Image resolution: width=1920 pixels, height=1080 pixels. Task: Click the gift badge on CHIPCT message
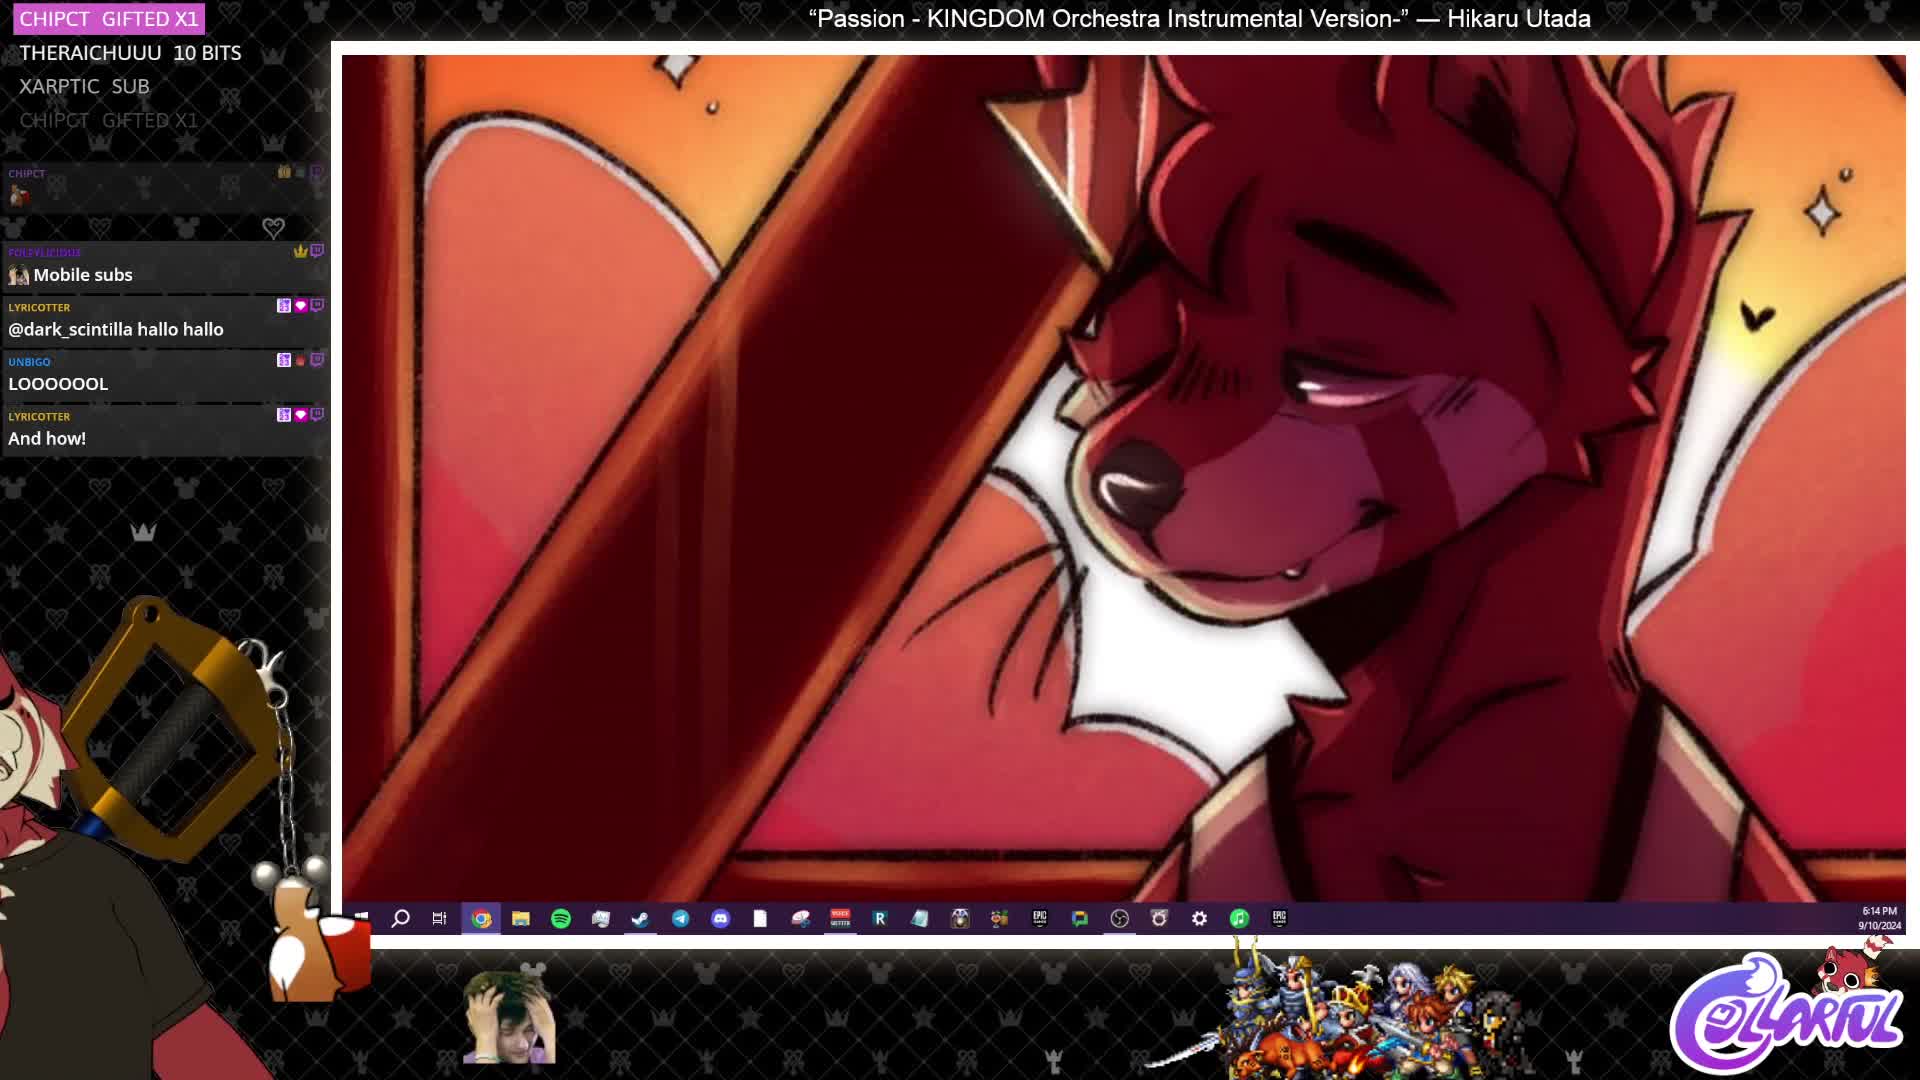(x=284, y=172)
